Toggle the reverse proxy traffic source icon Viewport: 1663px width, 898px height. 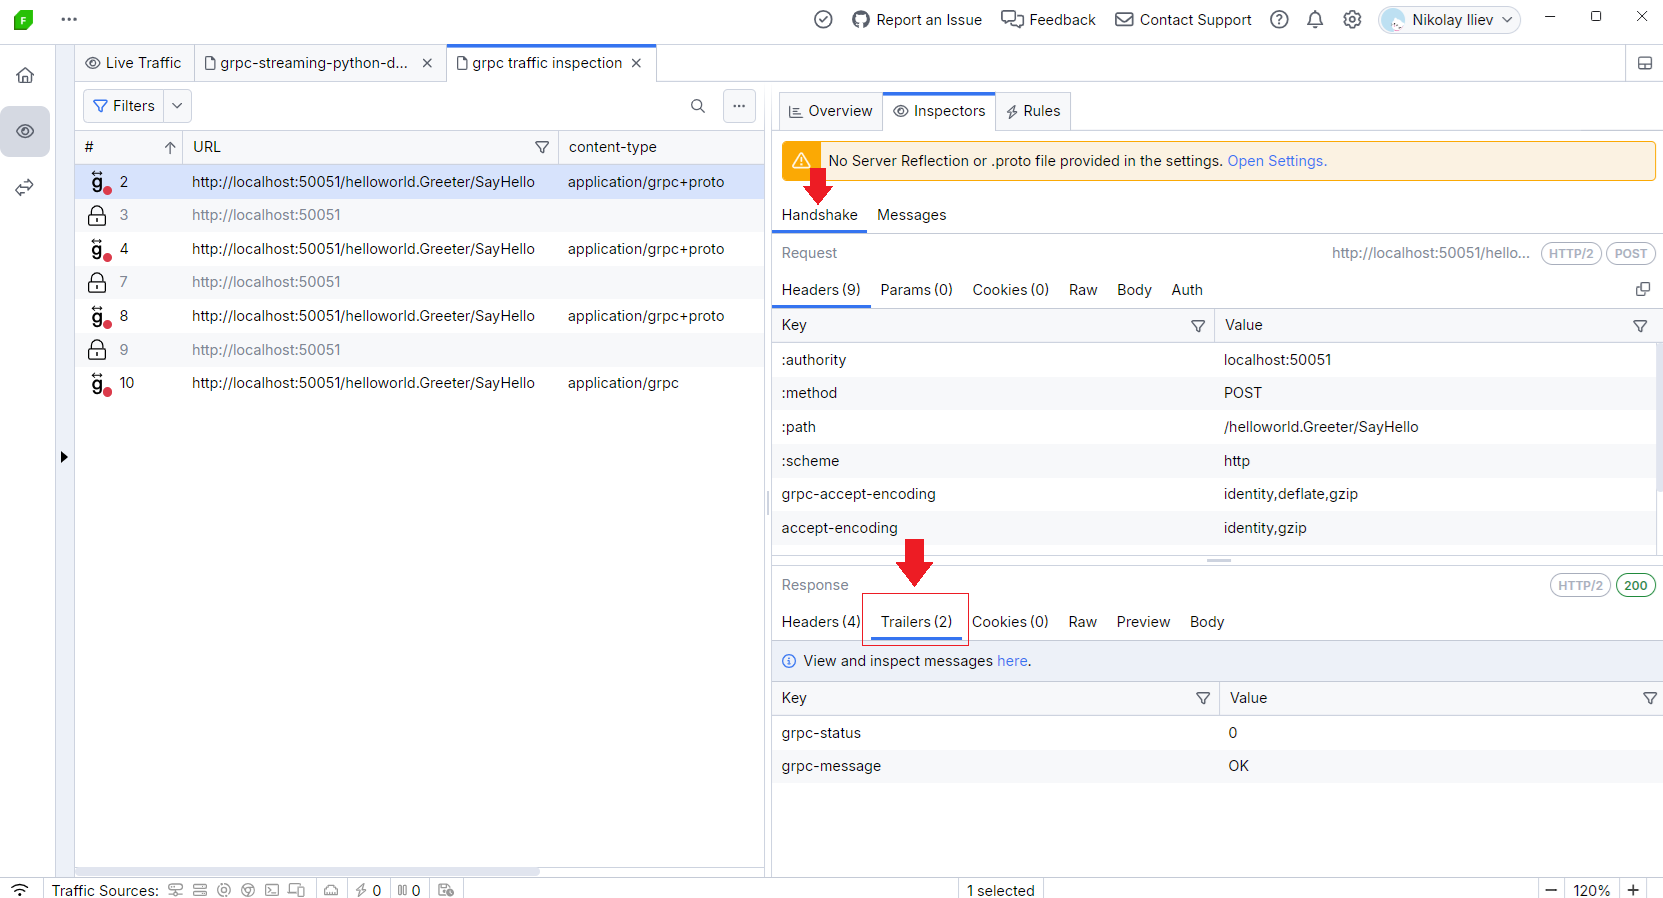[199, 889]
